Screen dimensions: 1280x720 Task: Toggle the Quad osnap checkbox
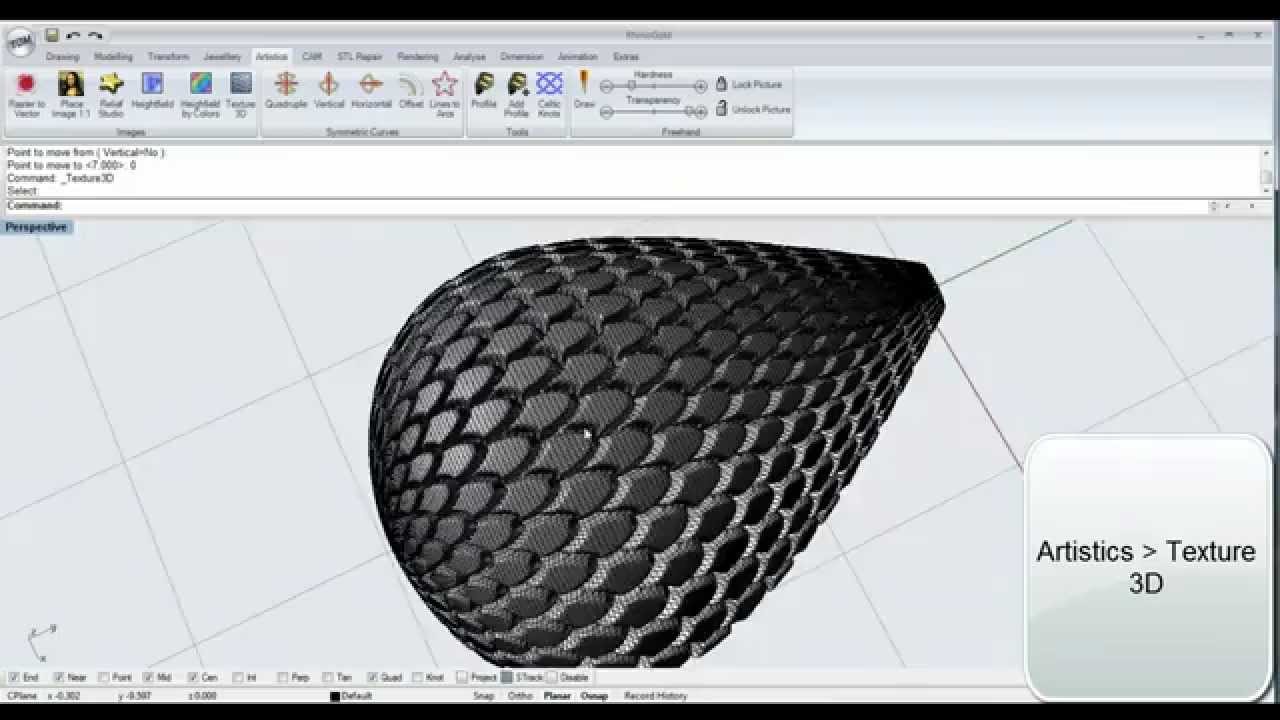coord(372,677)
